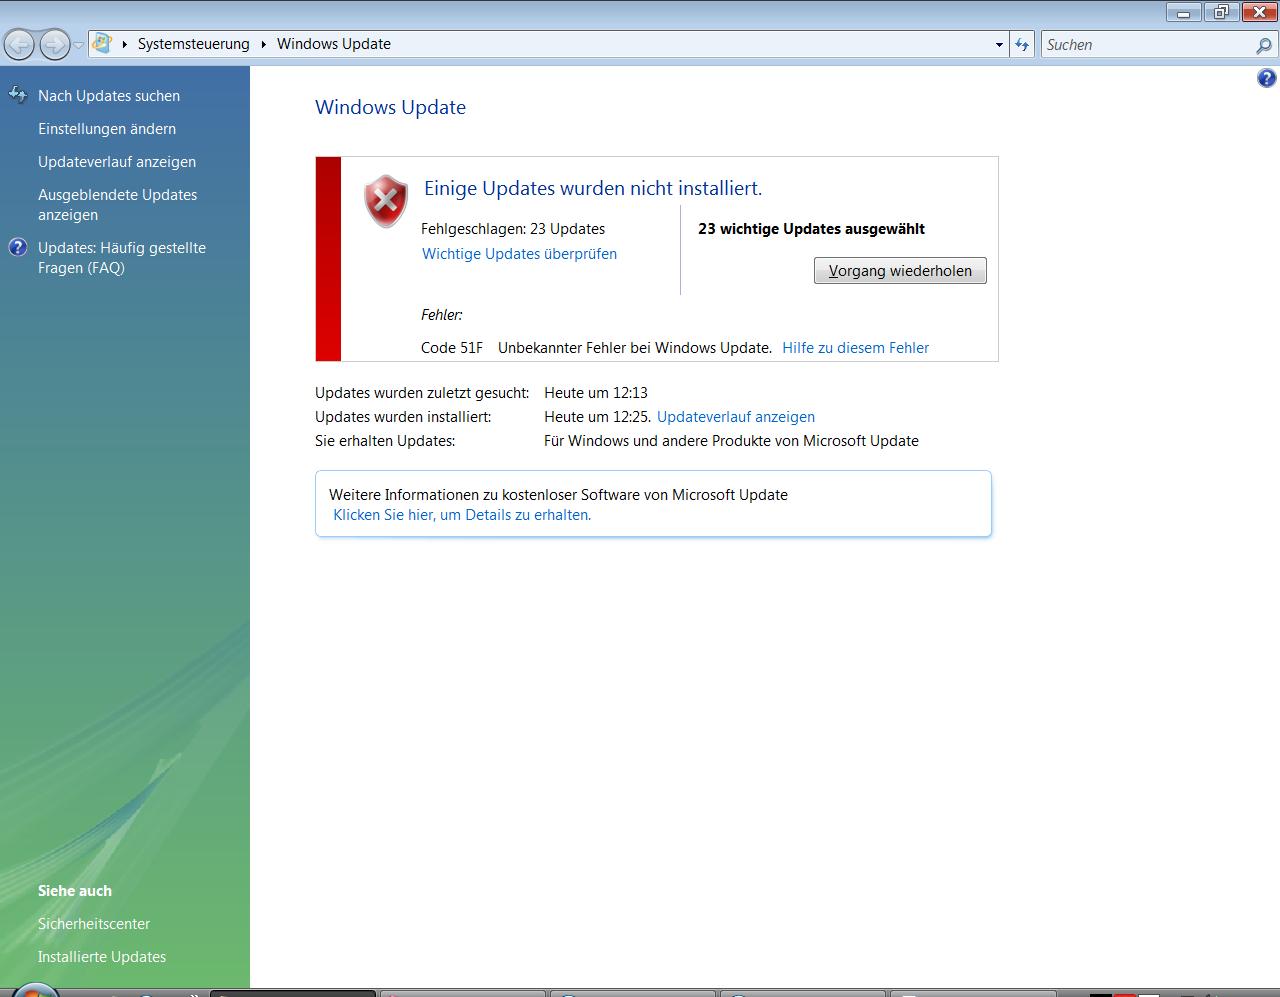Open Einstellungen ändern in the sidebar
Screen dimensions: 1280x997
107,129
